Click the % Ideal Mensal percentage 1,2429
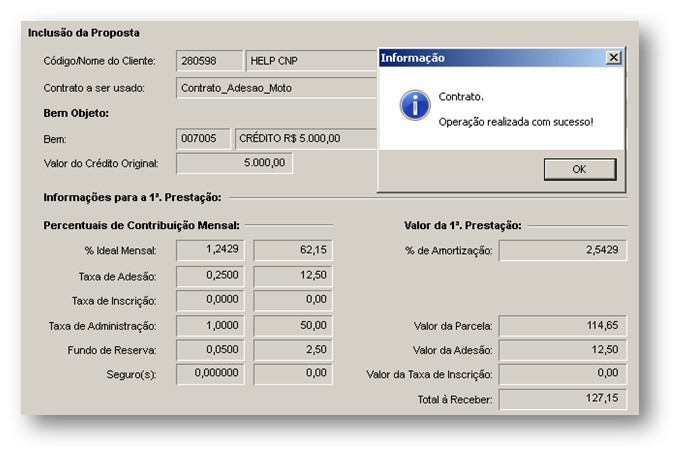681x457 pixels. [210, 250]
